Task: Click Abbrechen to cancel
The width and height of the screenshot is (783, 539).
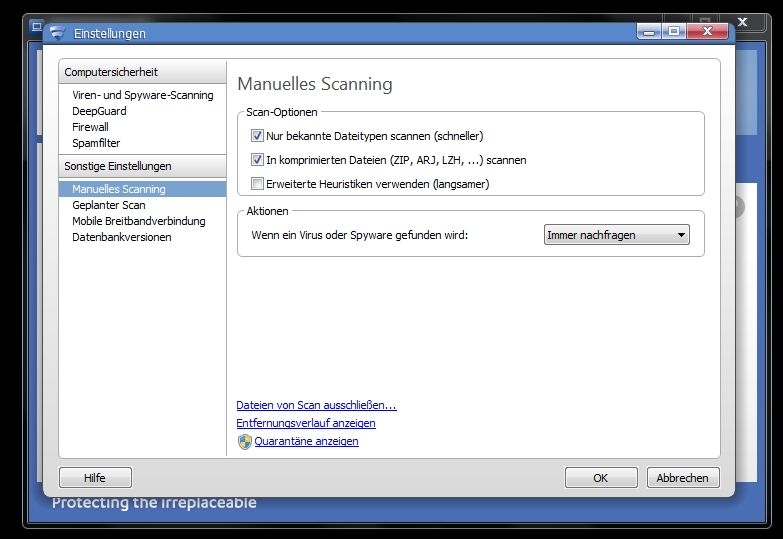Action: pos(683,478)
